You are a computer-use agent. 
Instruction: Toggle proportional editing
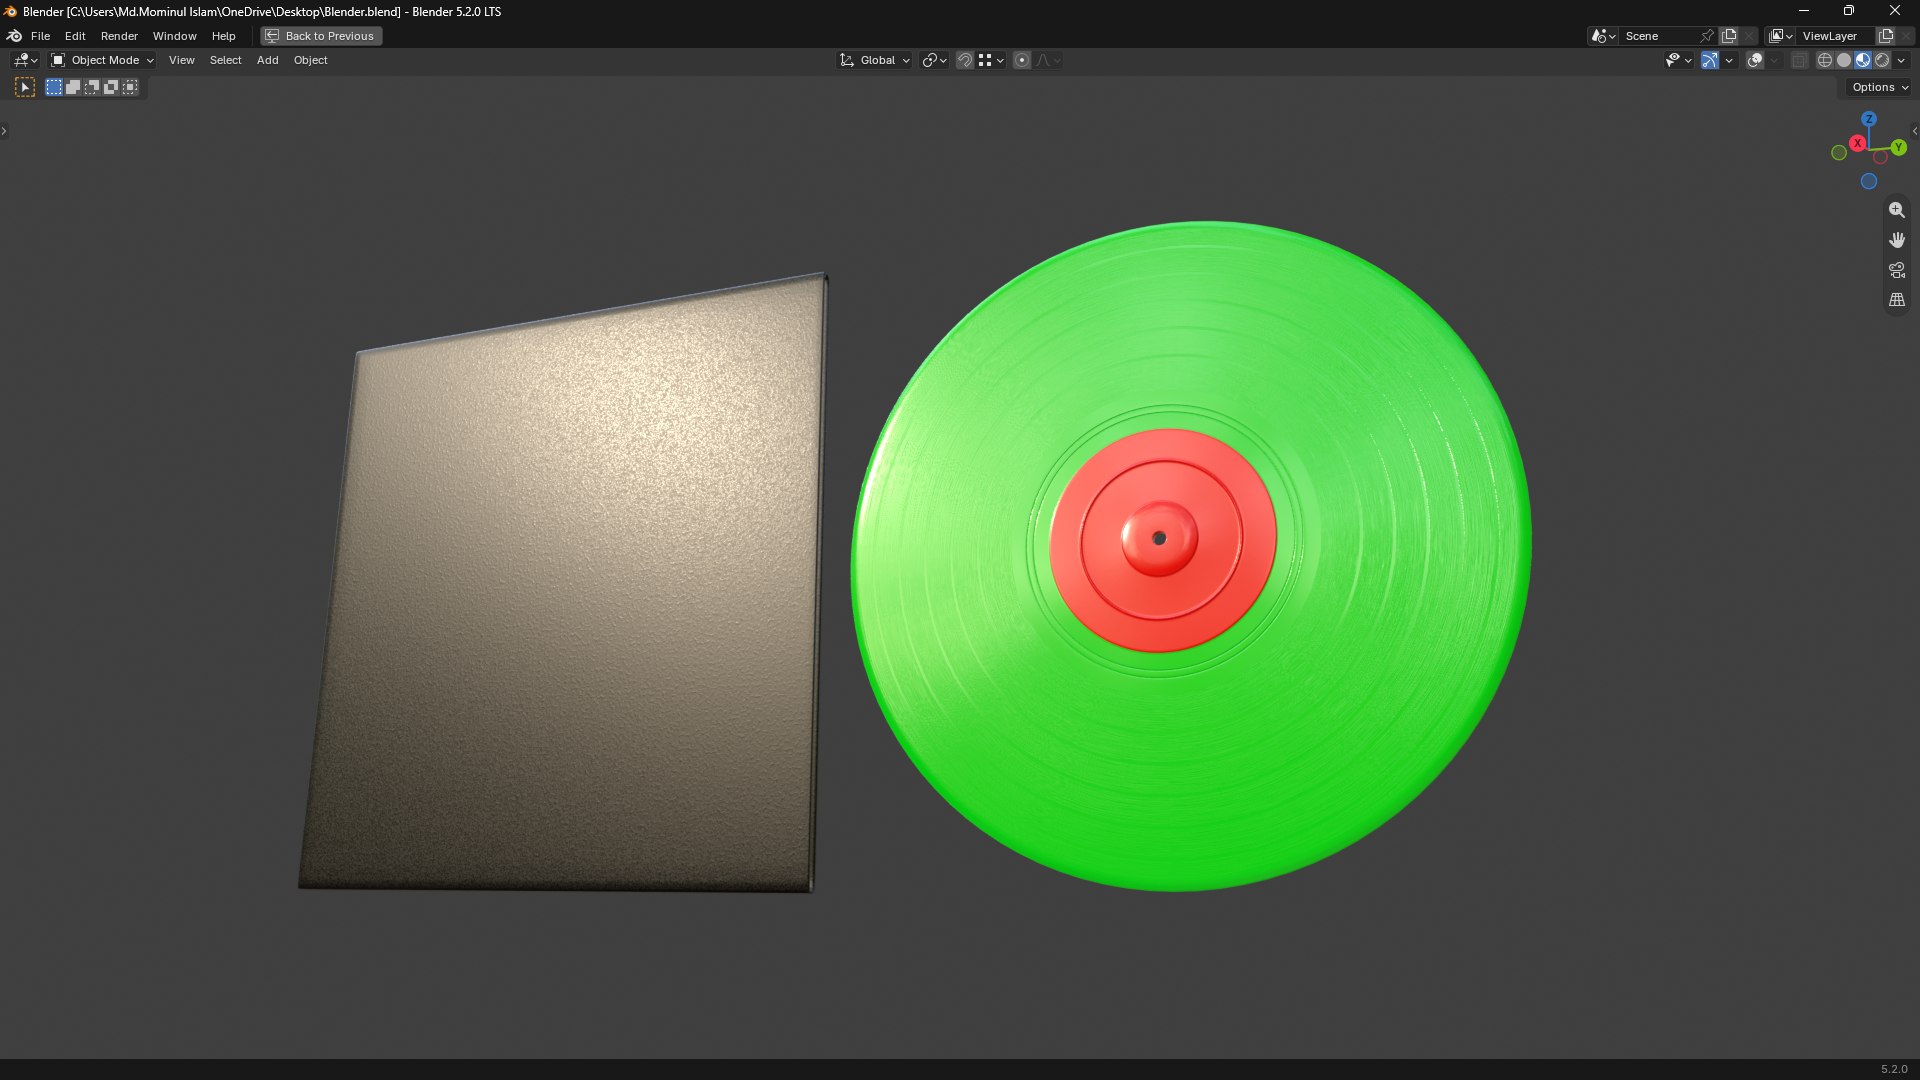pyautogui.click(x=1022, y=60)
